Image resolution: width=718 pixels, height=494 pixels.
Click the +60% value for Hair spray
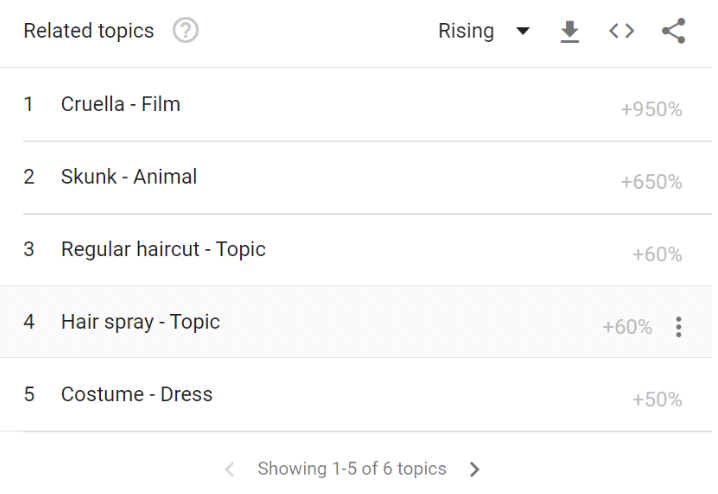[x=627, y=327]
